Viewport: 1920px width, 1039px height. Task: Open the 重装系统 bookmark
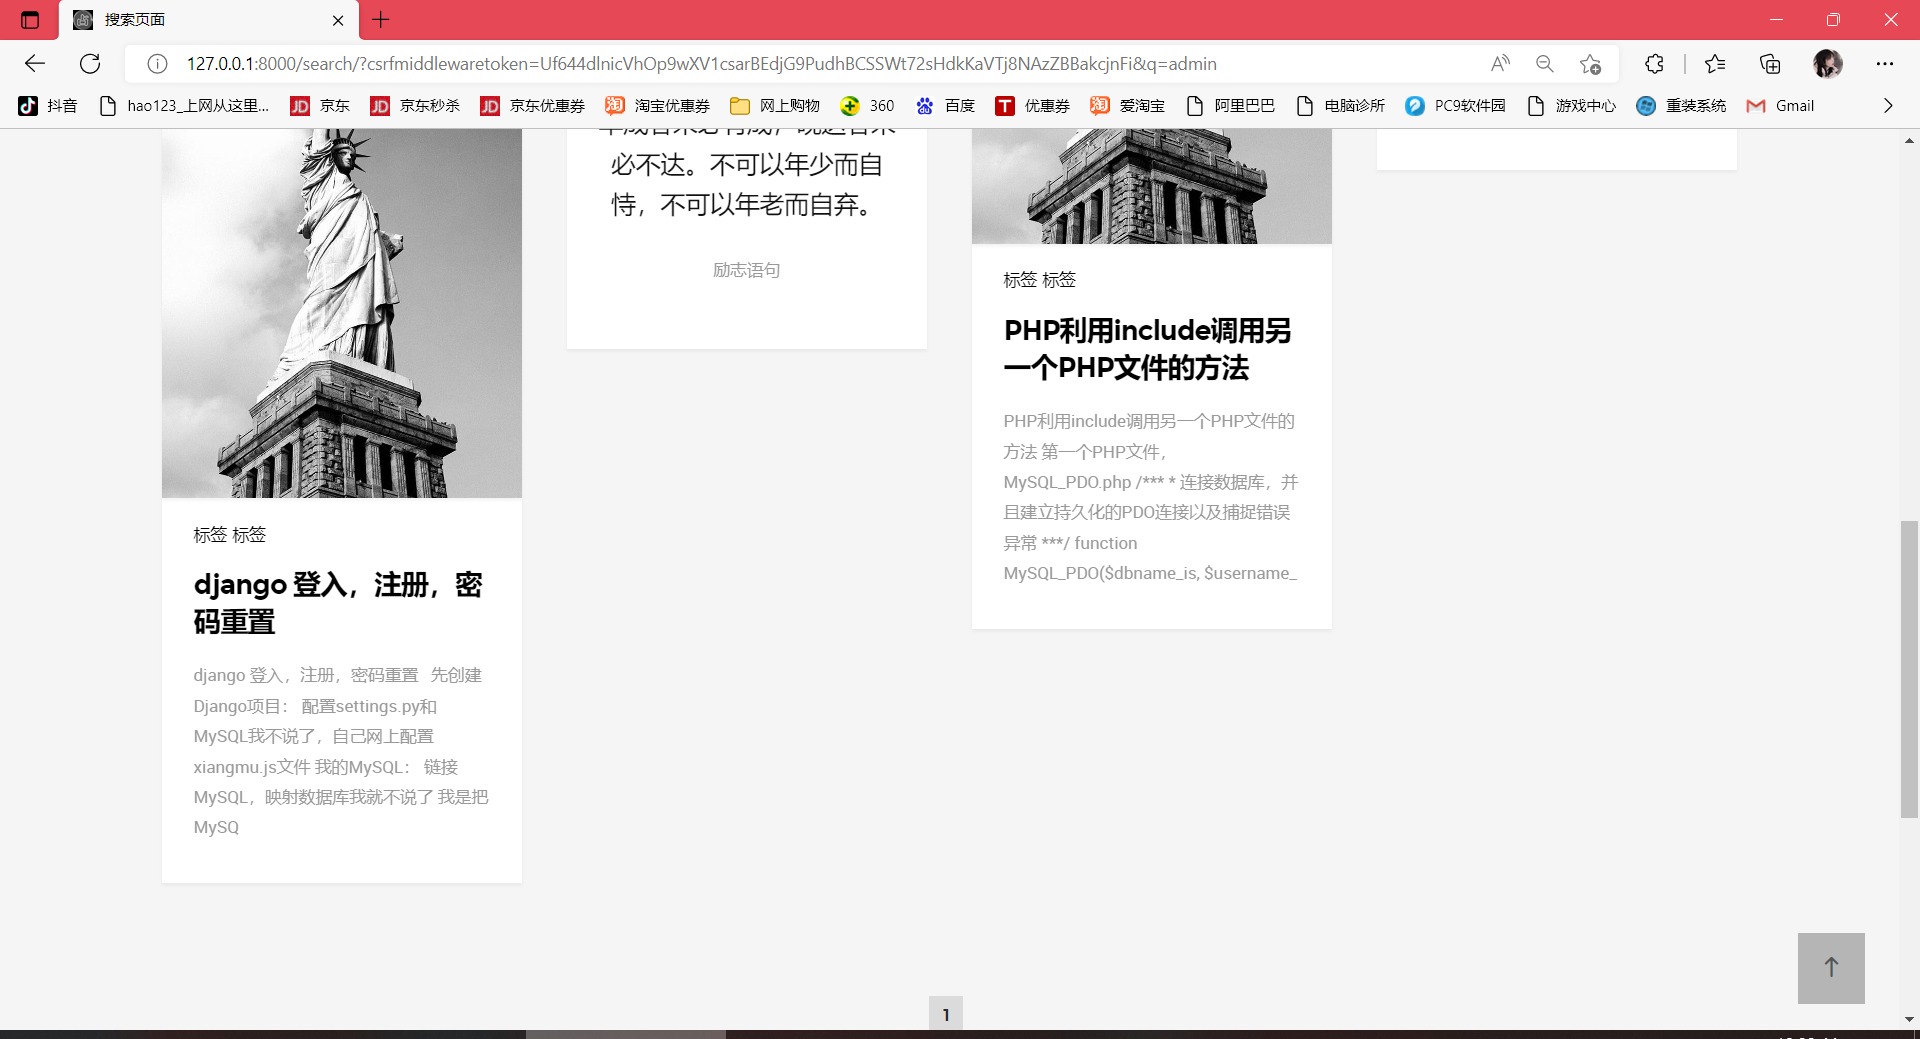tap(1681, 106)
